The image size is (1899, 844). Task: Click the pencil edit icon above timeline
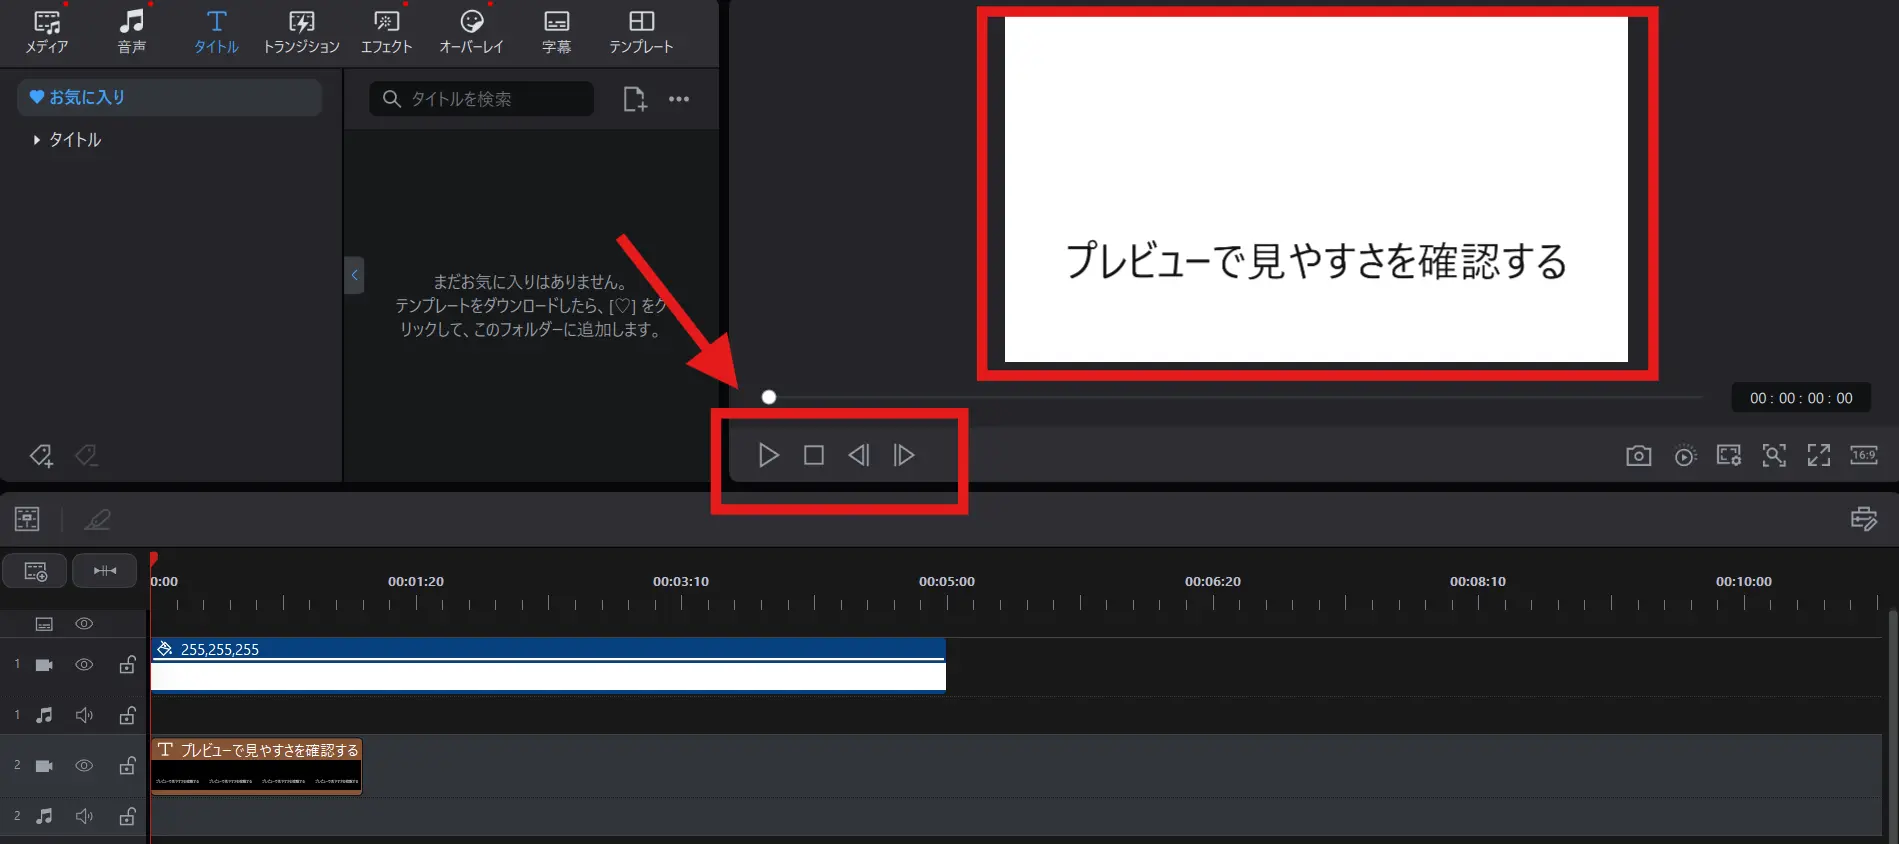click(97, 519)
